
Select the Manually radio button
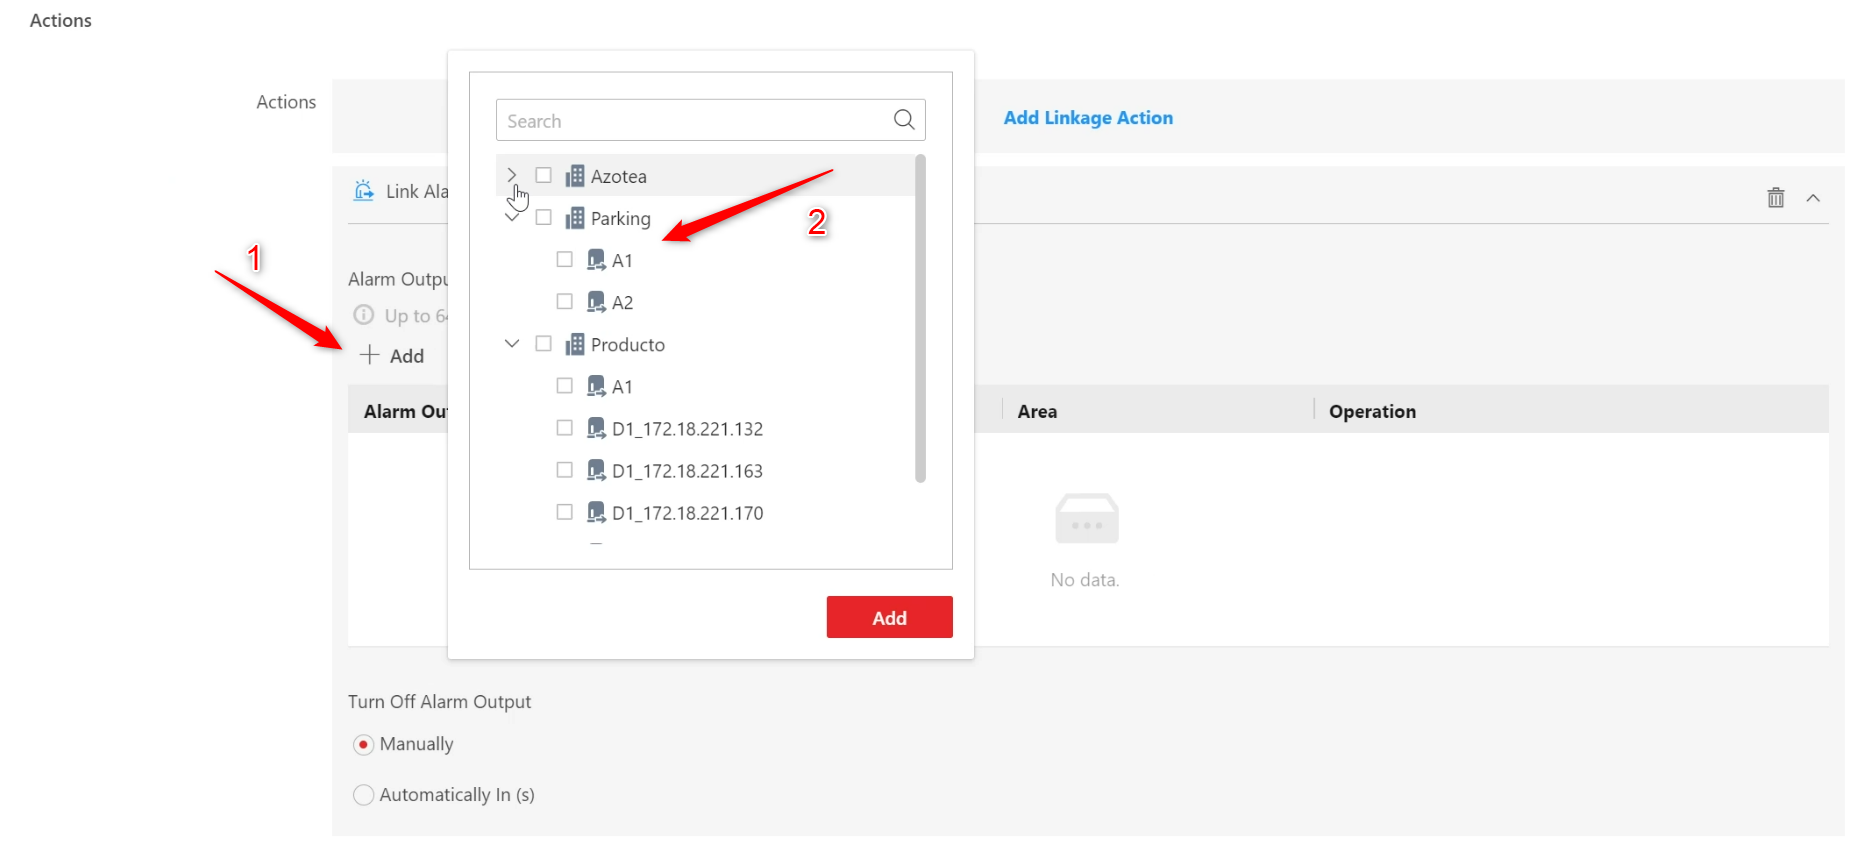tap(364, 744)
